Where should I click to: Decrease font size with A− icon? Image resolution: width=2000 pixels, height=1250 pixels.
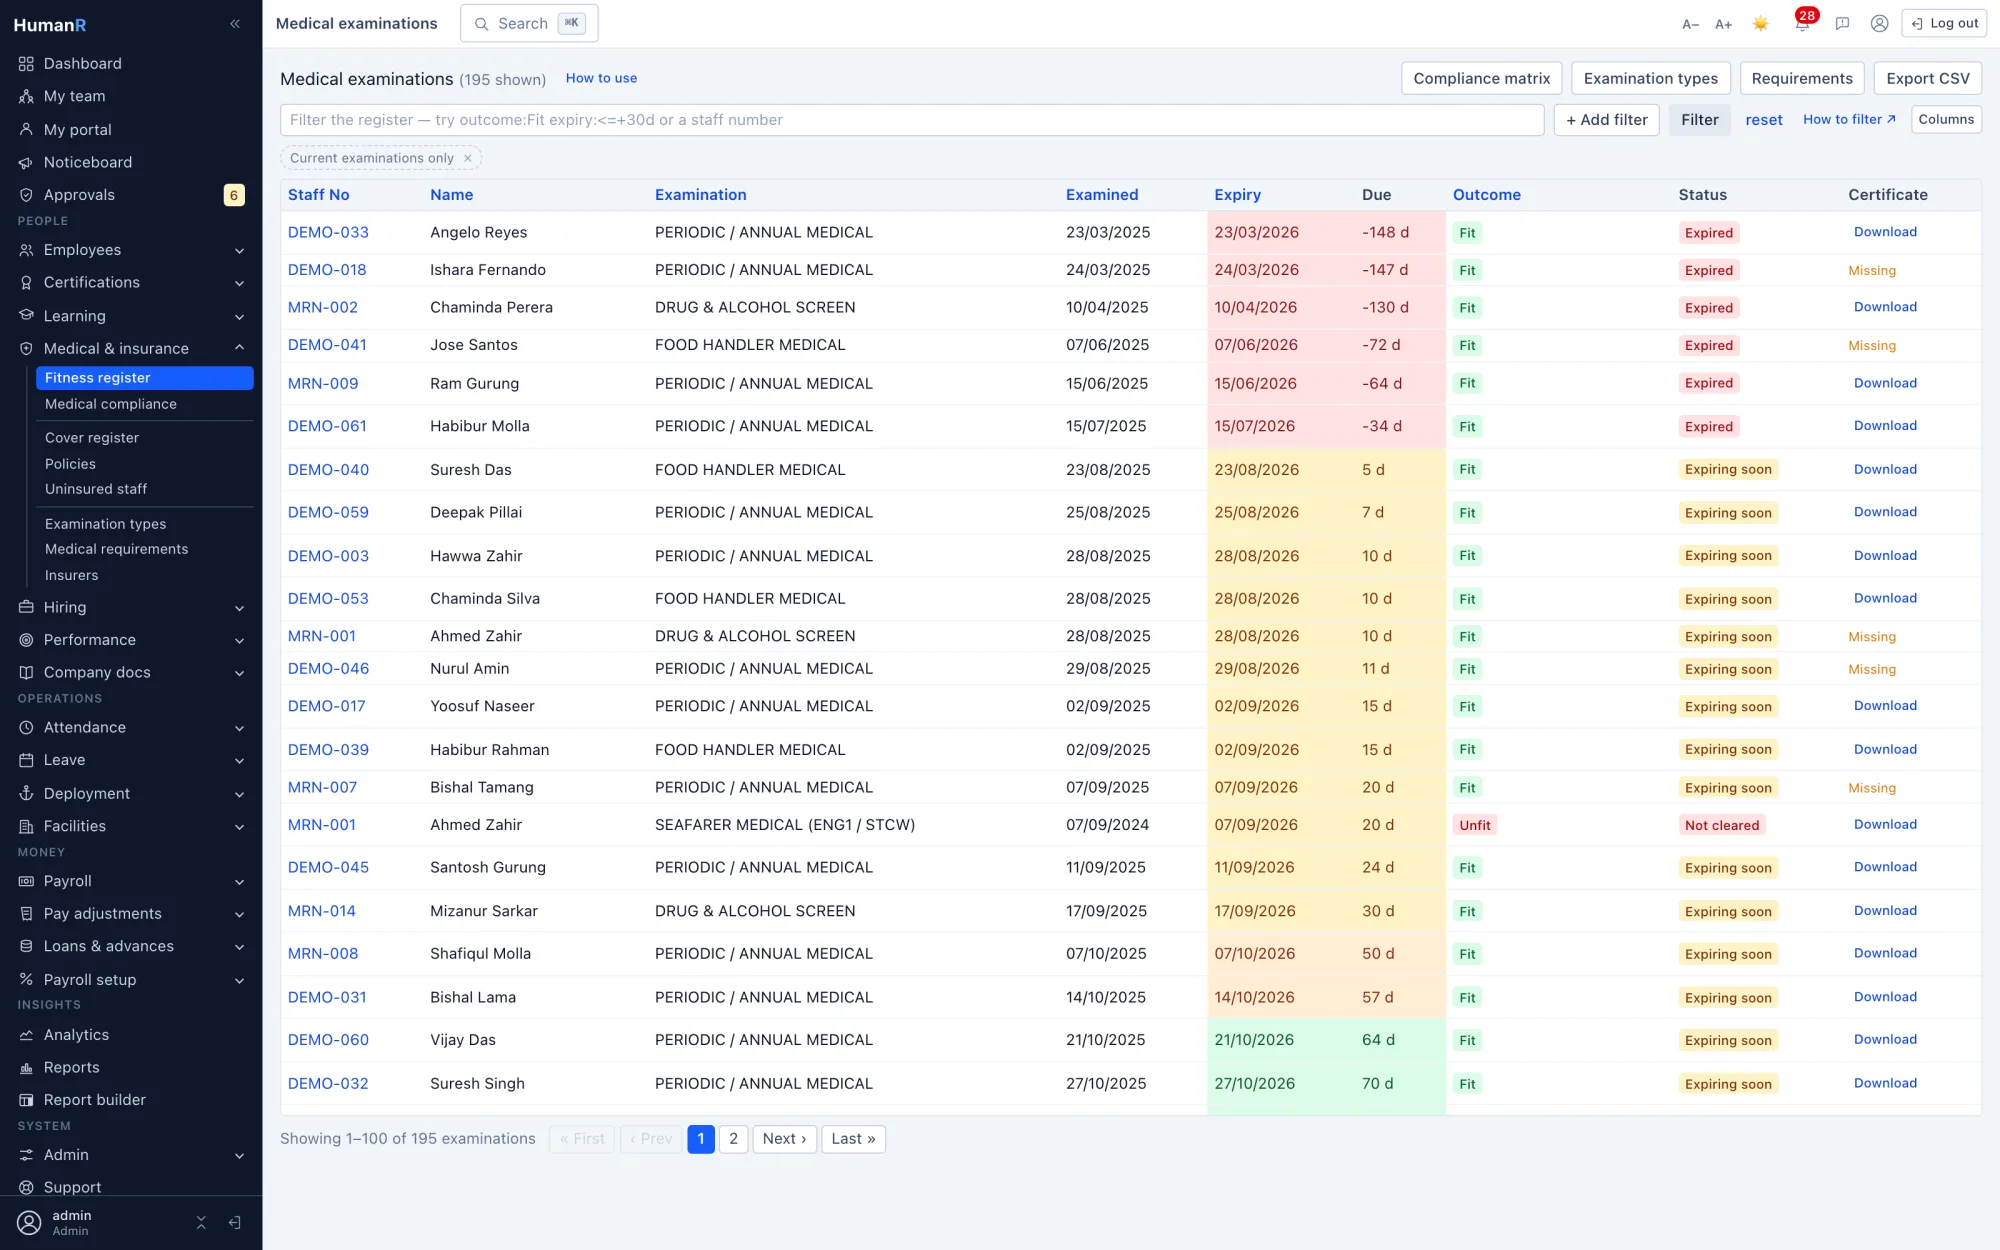point(1690,24)
